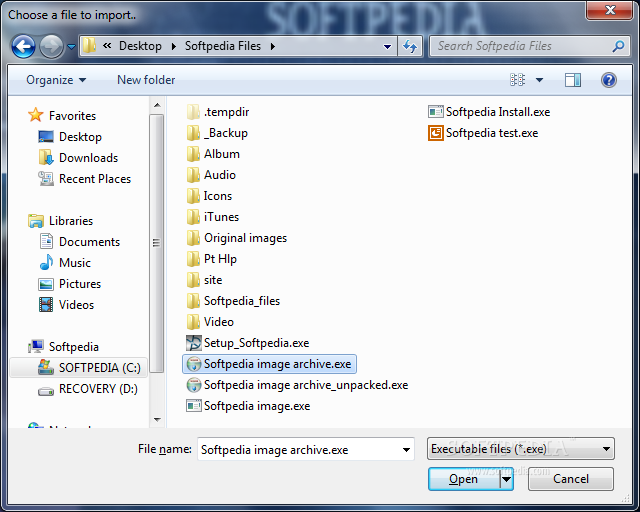Click the double chevron in address bar

[x=107, y=46]
